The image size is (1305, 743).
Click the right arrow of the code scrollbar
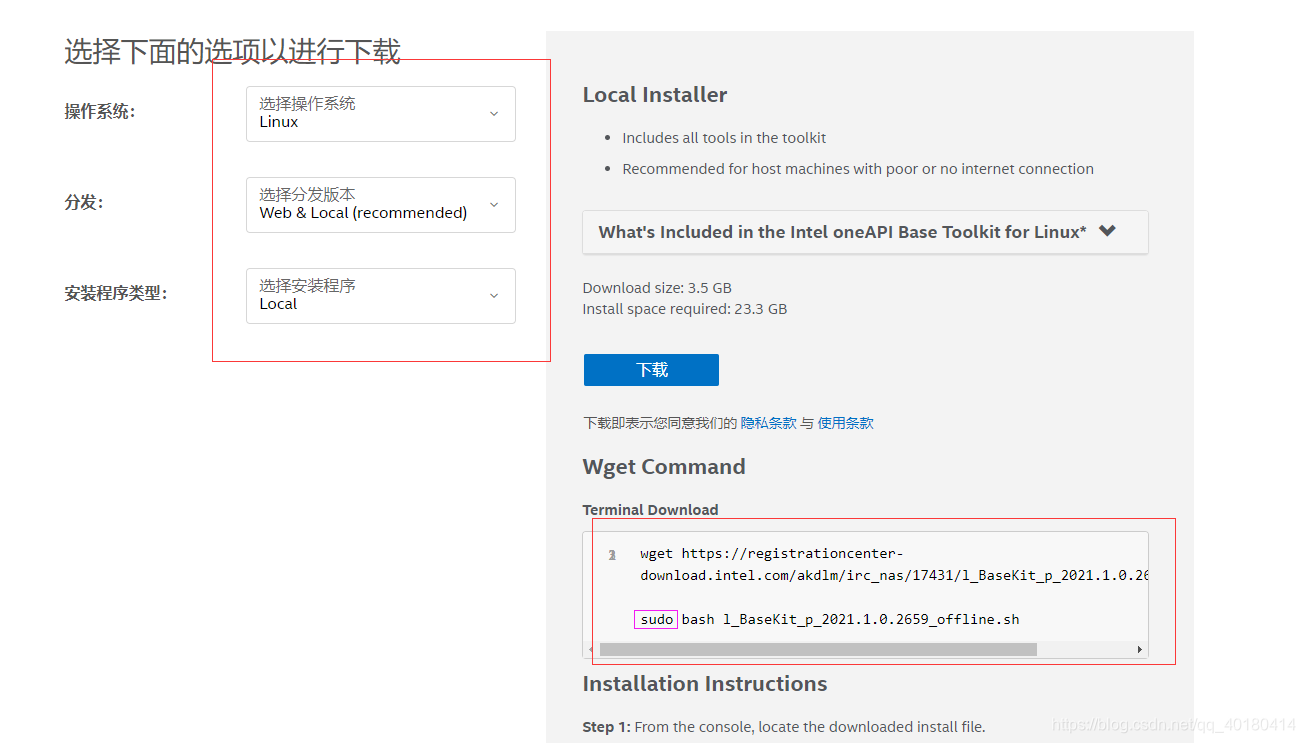pos(1139,649)
